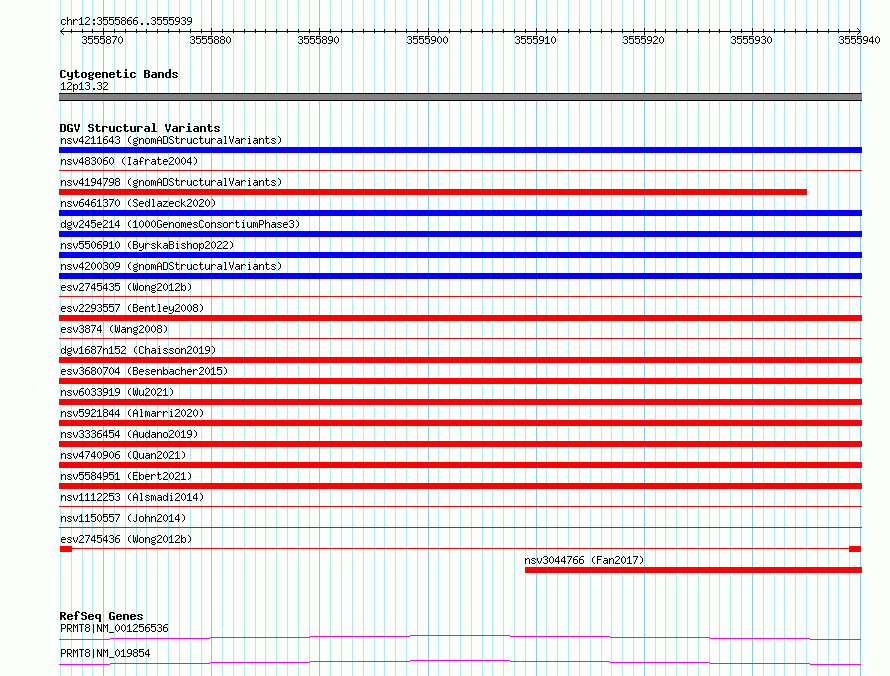
Task: Click ruler position 3555880
Action: click(211, 40)
